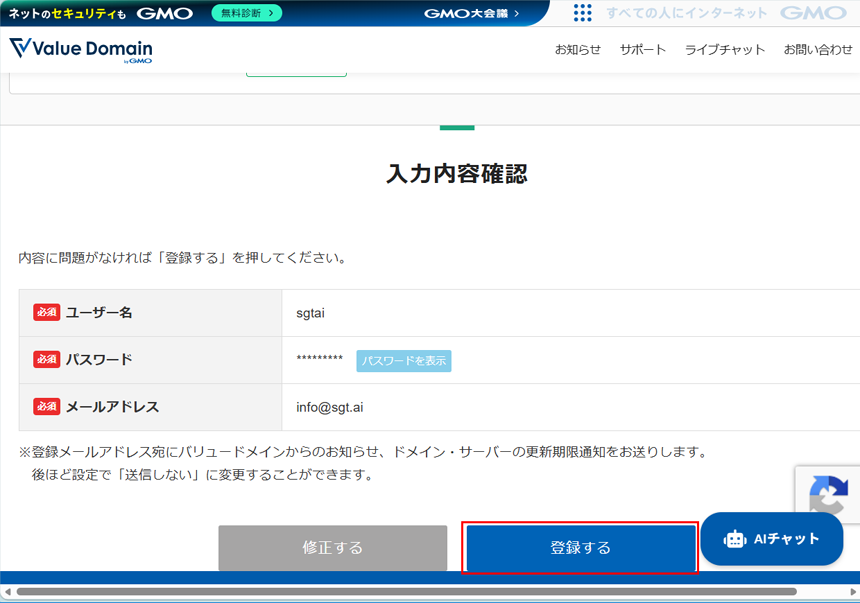Open the お問い合わせ menu item

point(818,49)
